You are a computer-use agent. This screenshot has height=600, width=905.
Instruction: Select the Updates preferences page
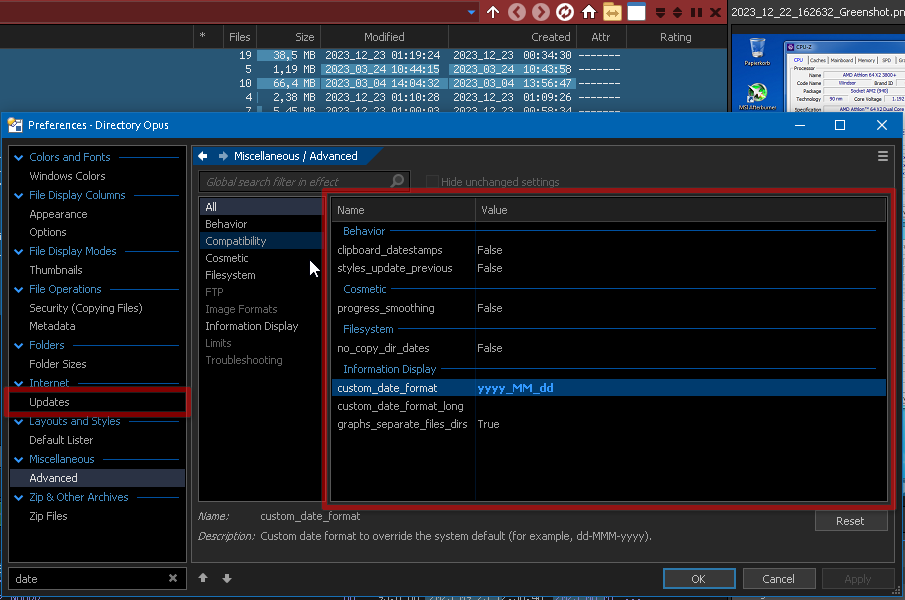pos(49,402)
